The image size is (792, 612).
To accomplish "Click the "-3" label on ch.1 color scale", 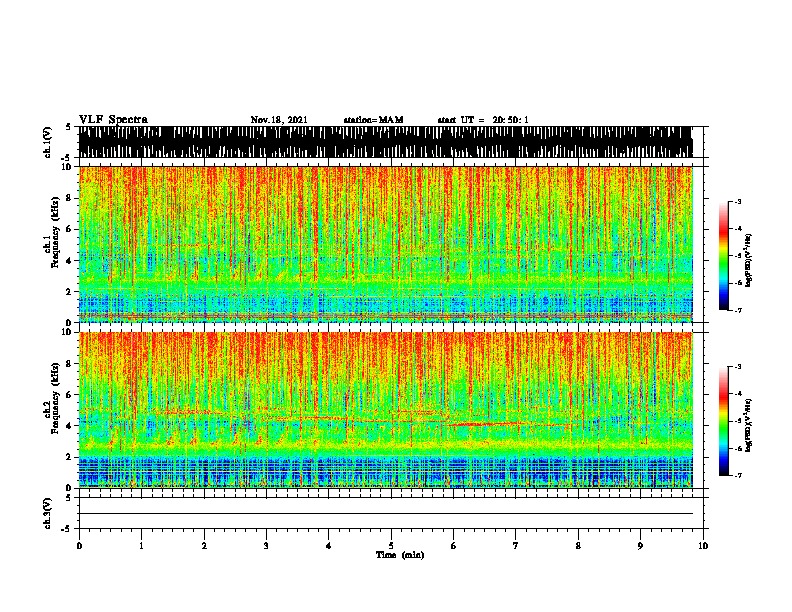I will point(738,201).
